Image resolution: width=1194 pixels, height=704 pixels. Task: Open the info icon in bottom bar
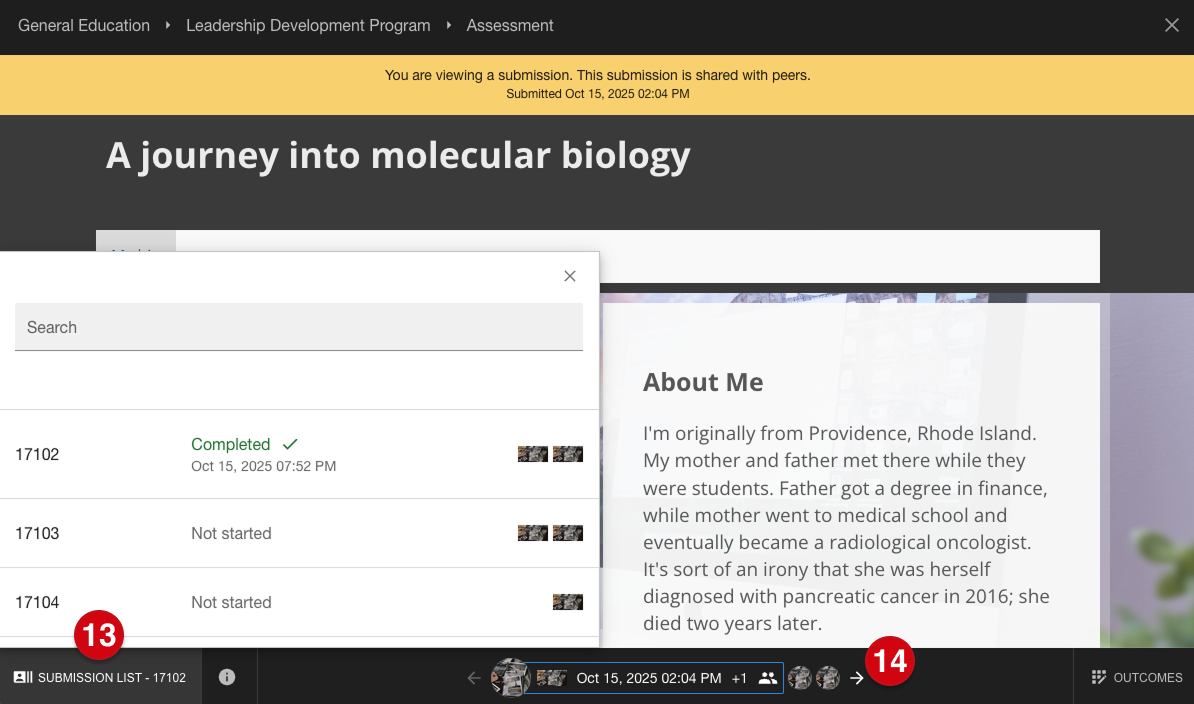(x=227, y=677)
